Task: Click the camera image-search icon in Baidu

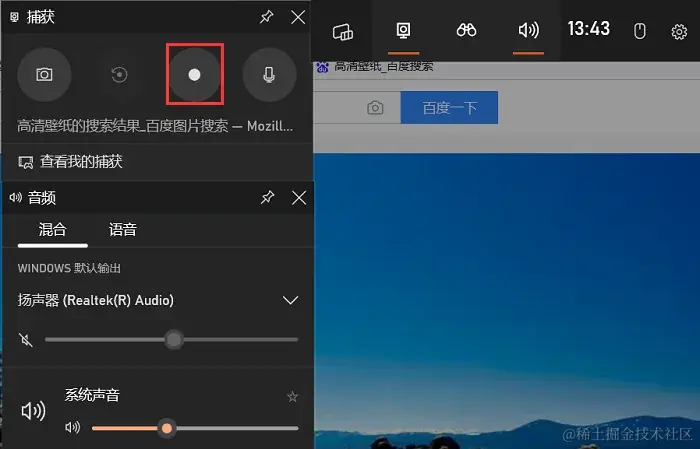Action: [x=375, y=108]
